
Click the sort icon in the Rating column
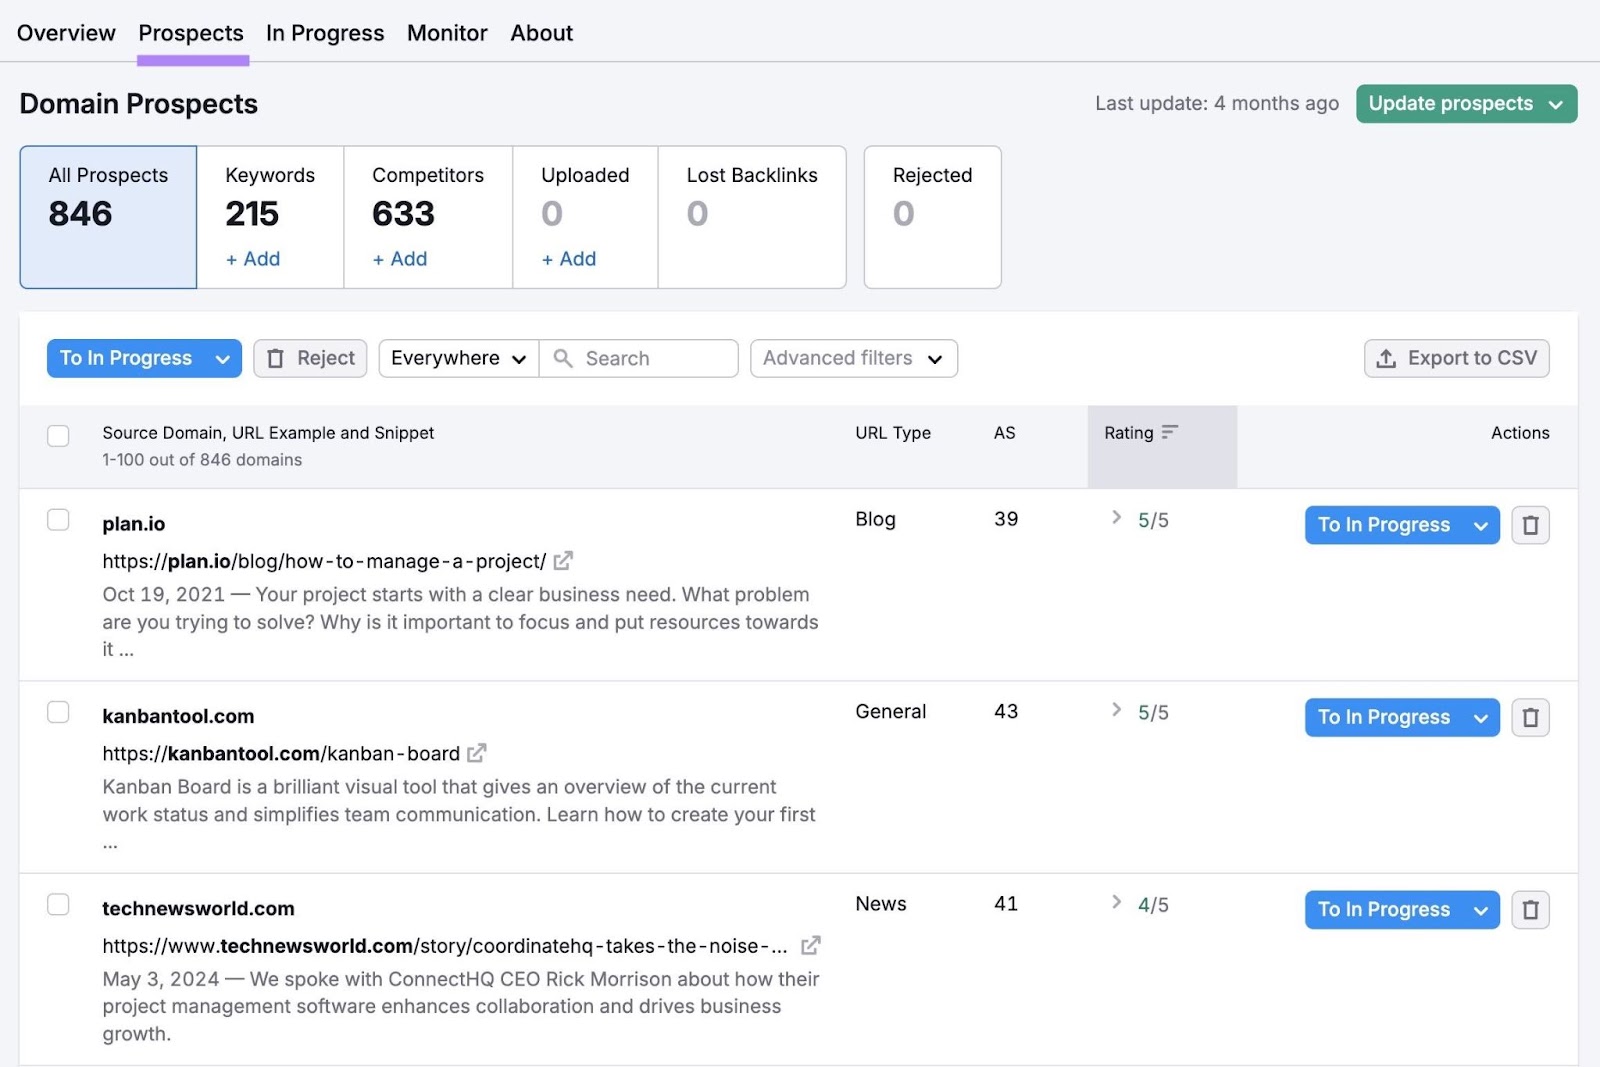coord(1171,432)
